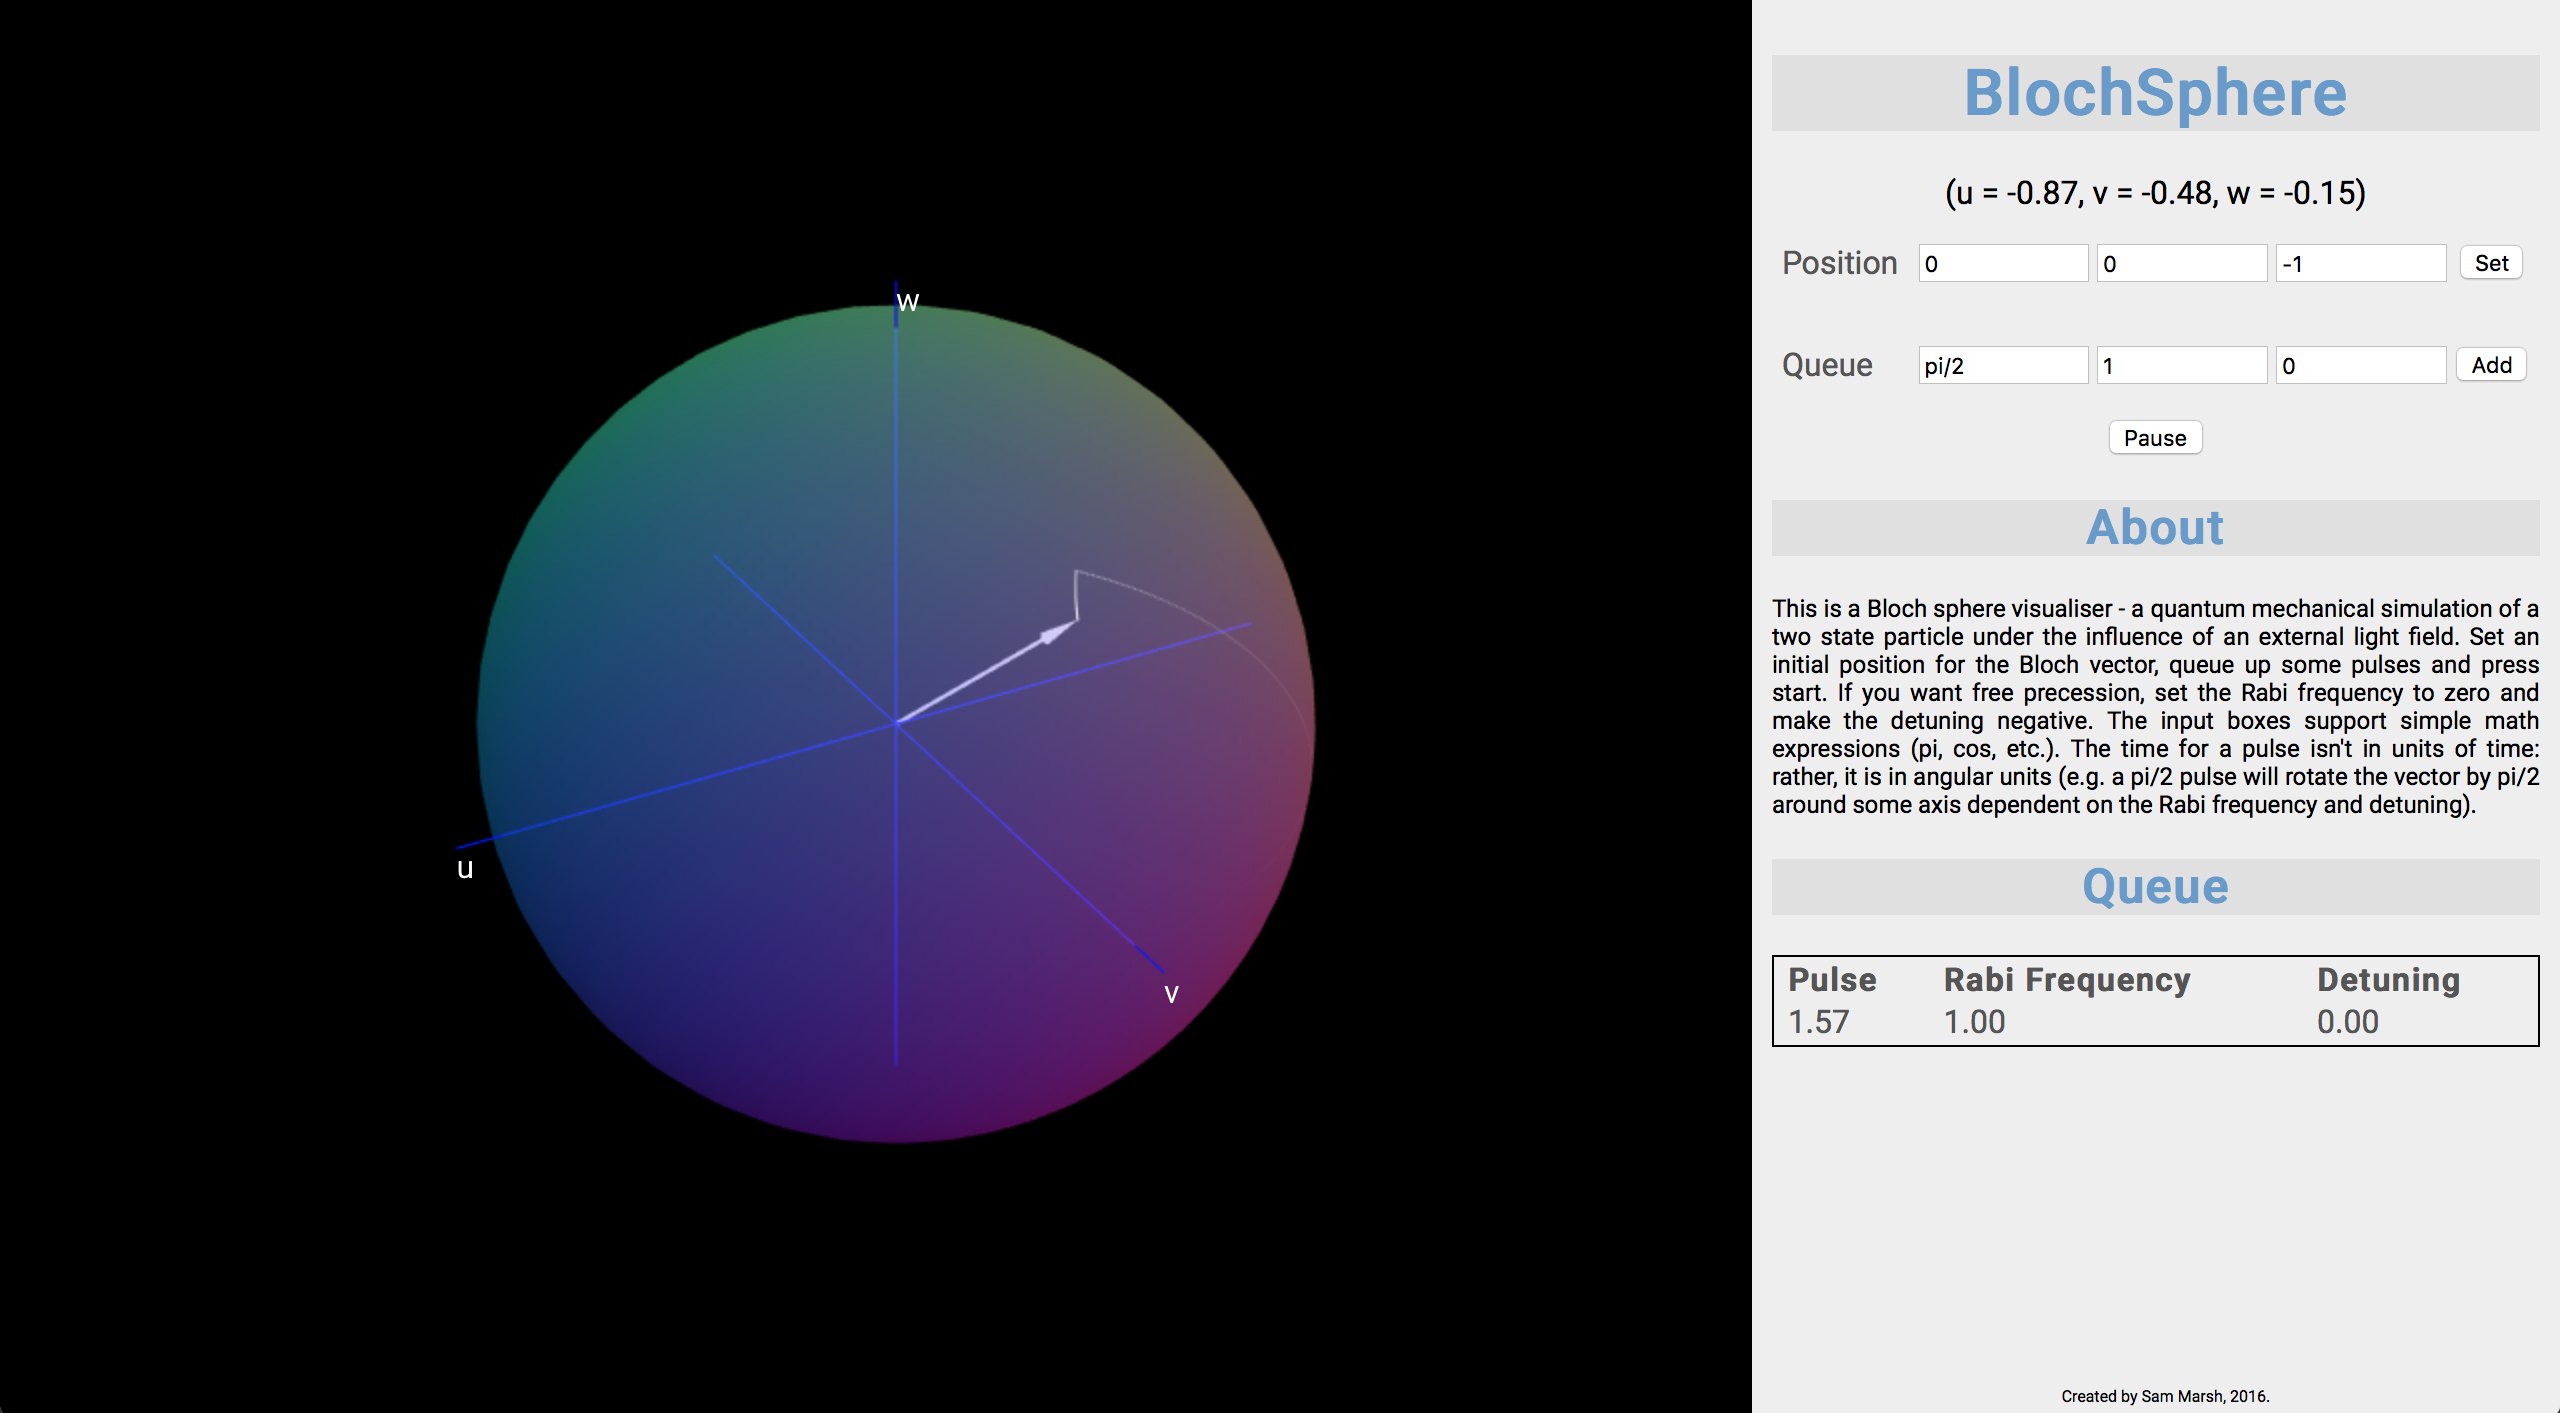Image resolution: width=2560 pixels, height=1413 pixels.
Task: Click the Queue detuning input field
Action: (x=2360, y=366)
